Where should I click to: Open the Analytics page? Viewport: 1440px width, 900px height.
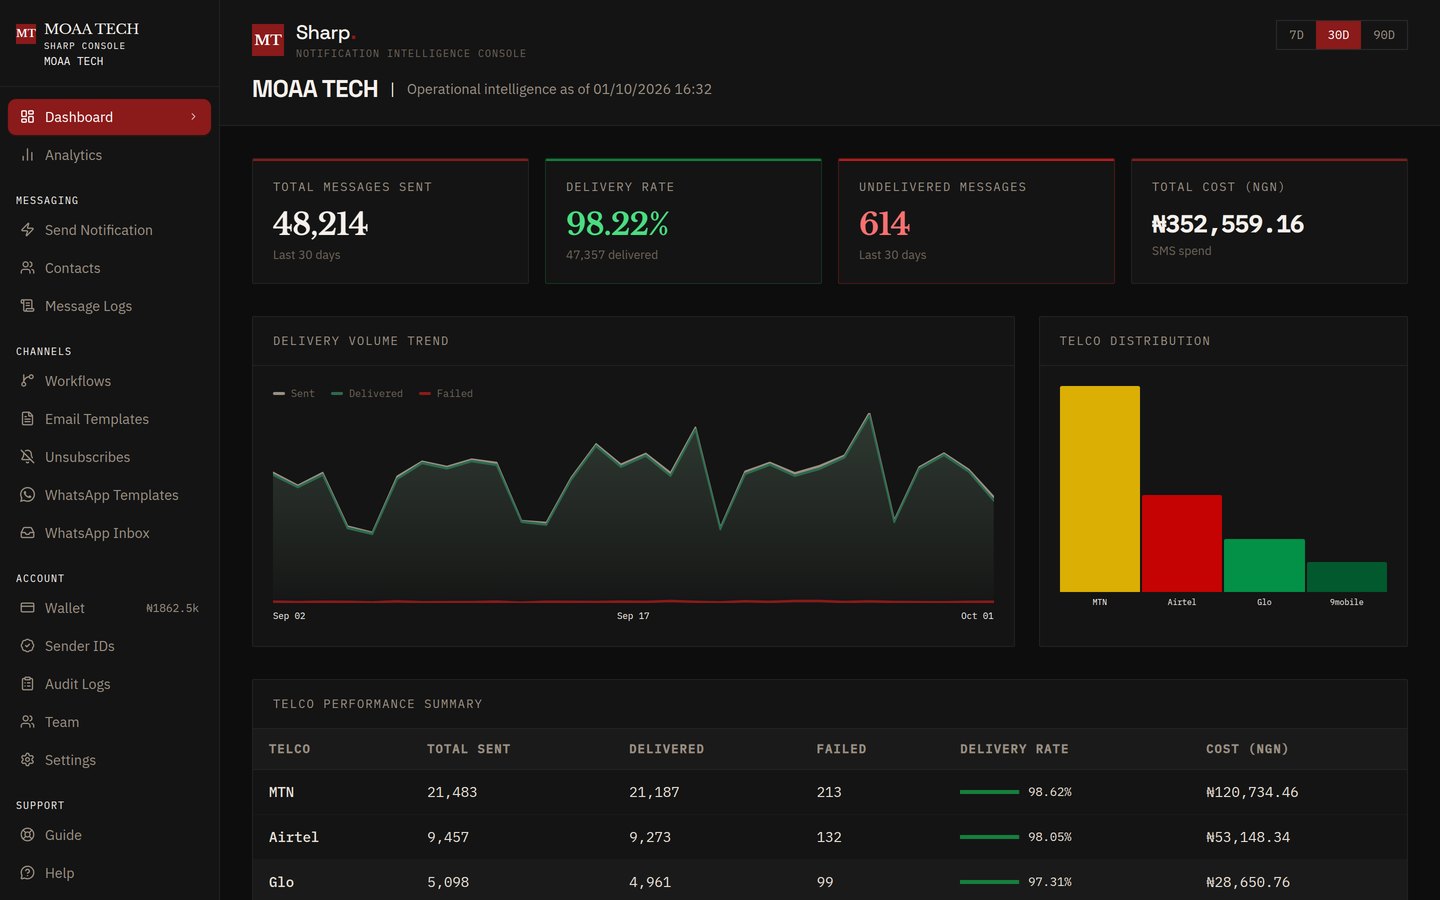tap(109, 155)
